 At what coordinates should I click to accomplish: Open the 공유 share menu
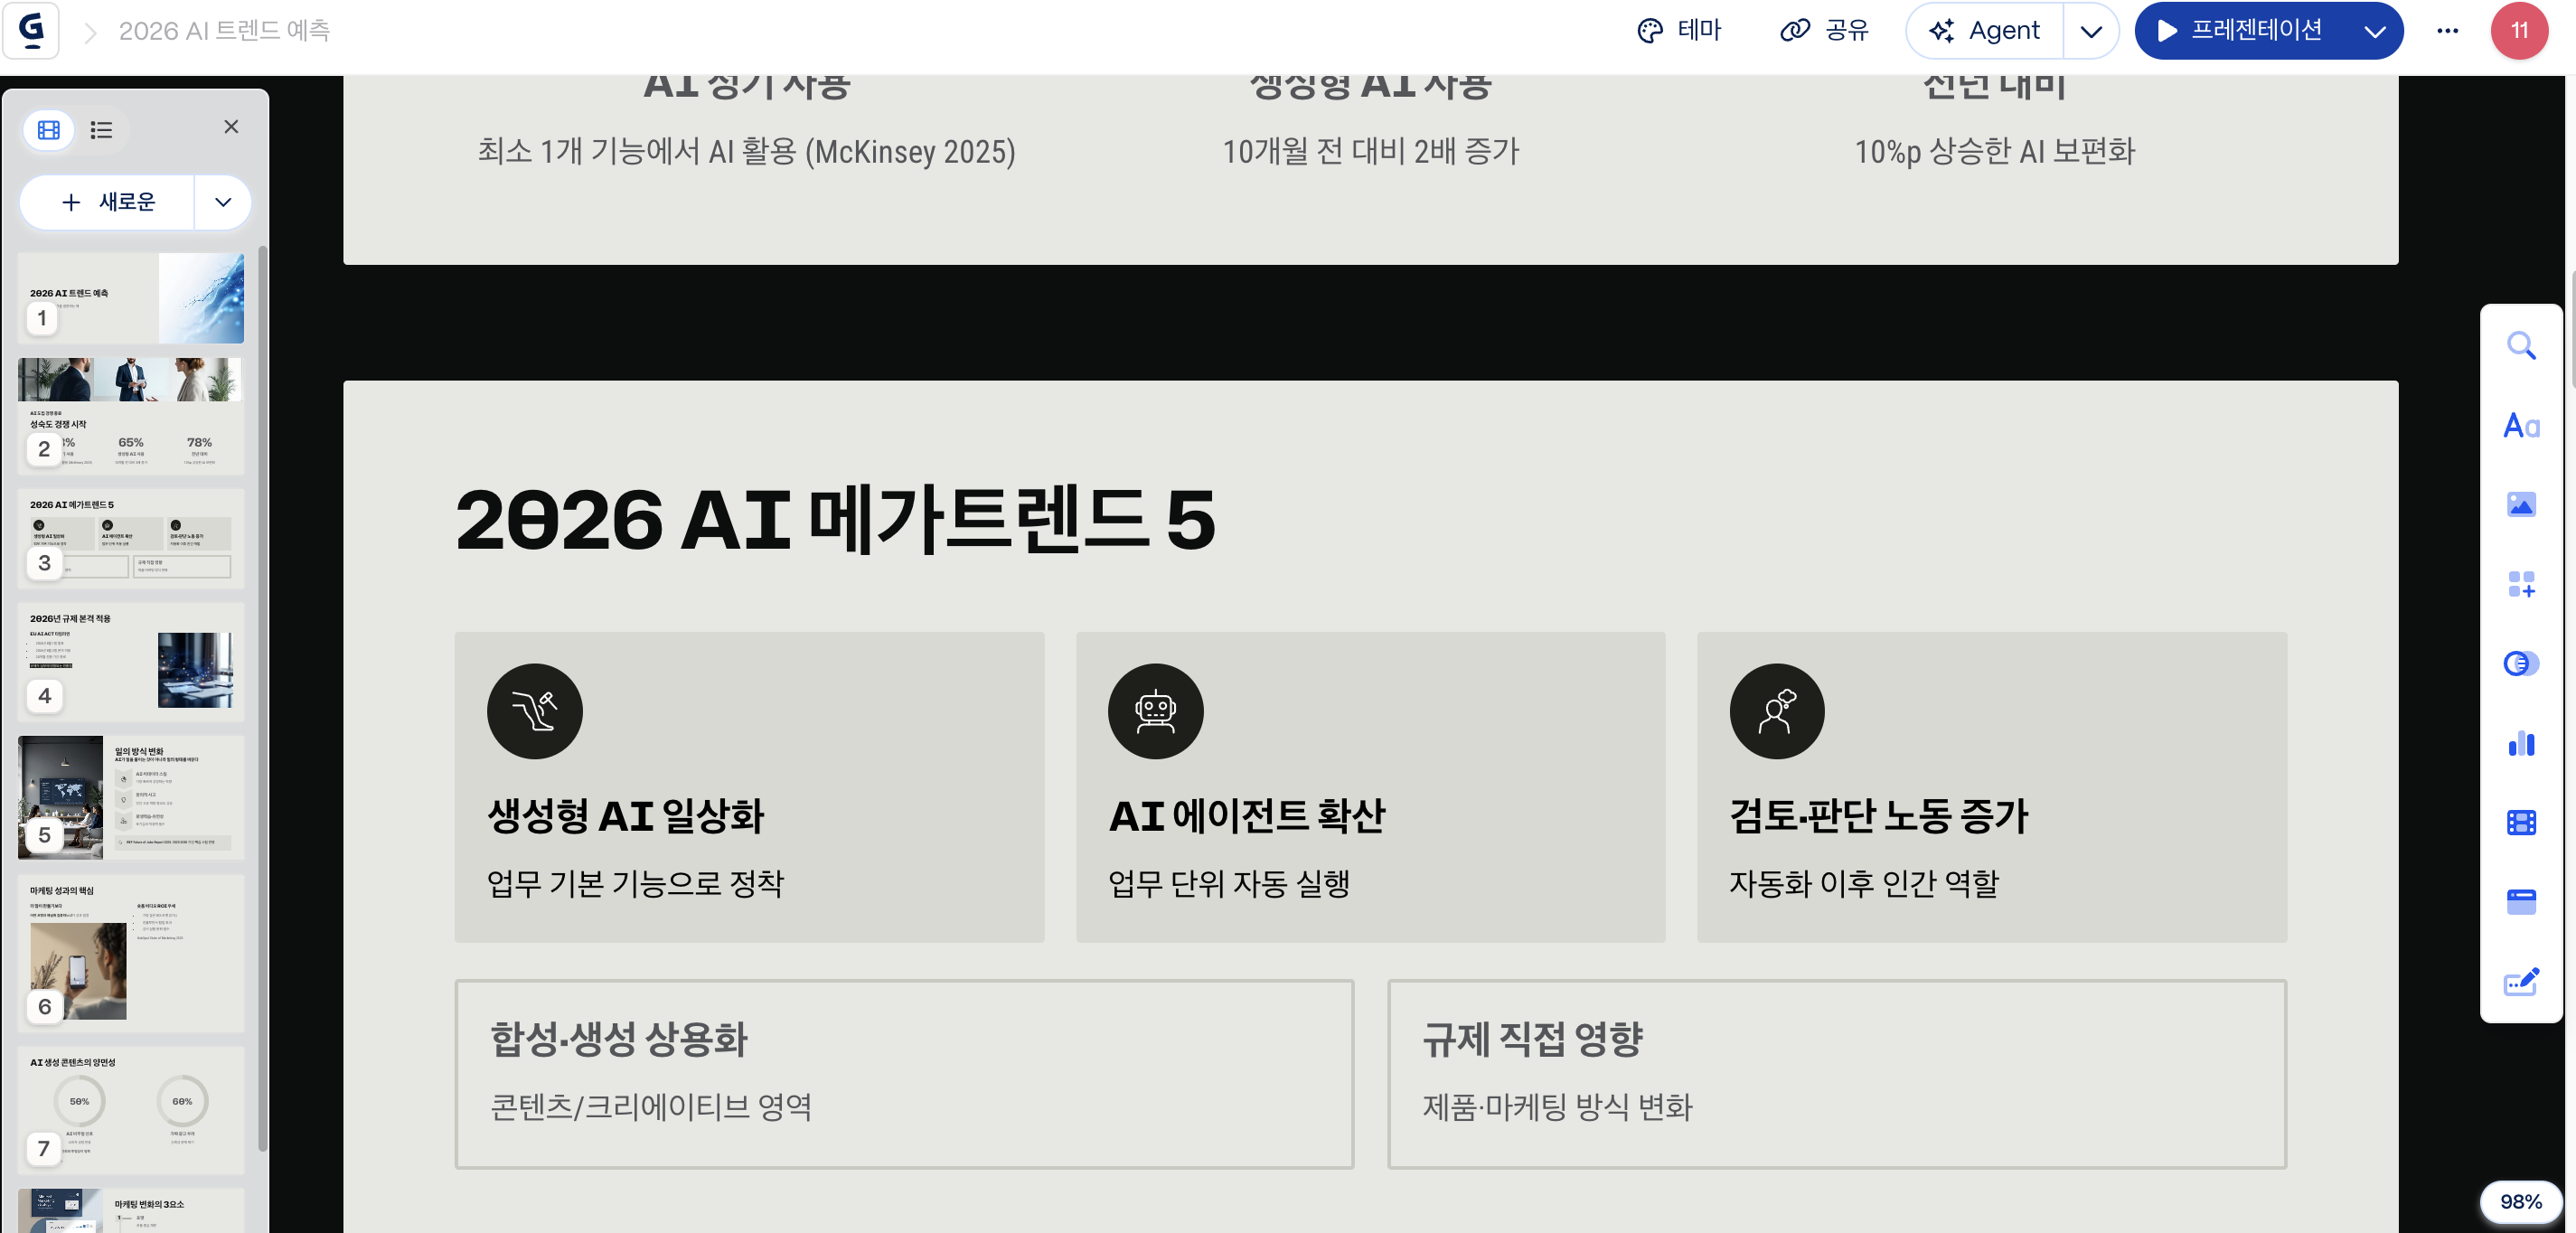[x=1824, y=30]
